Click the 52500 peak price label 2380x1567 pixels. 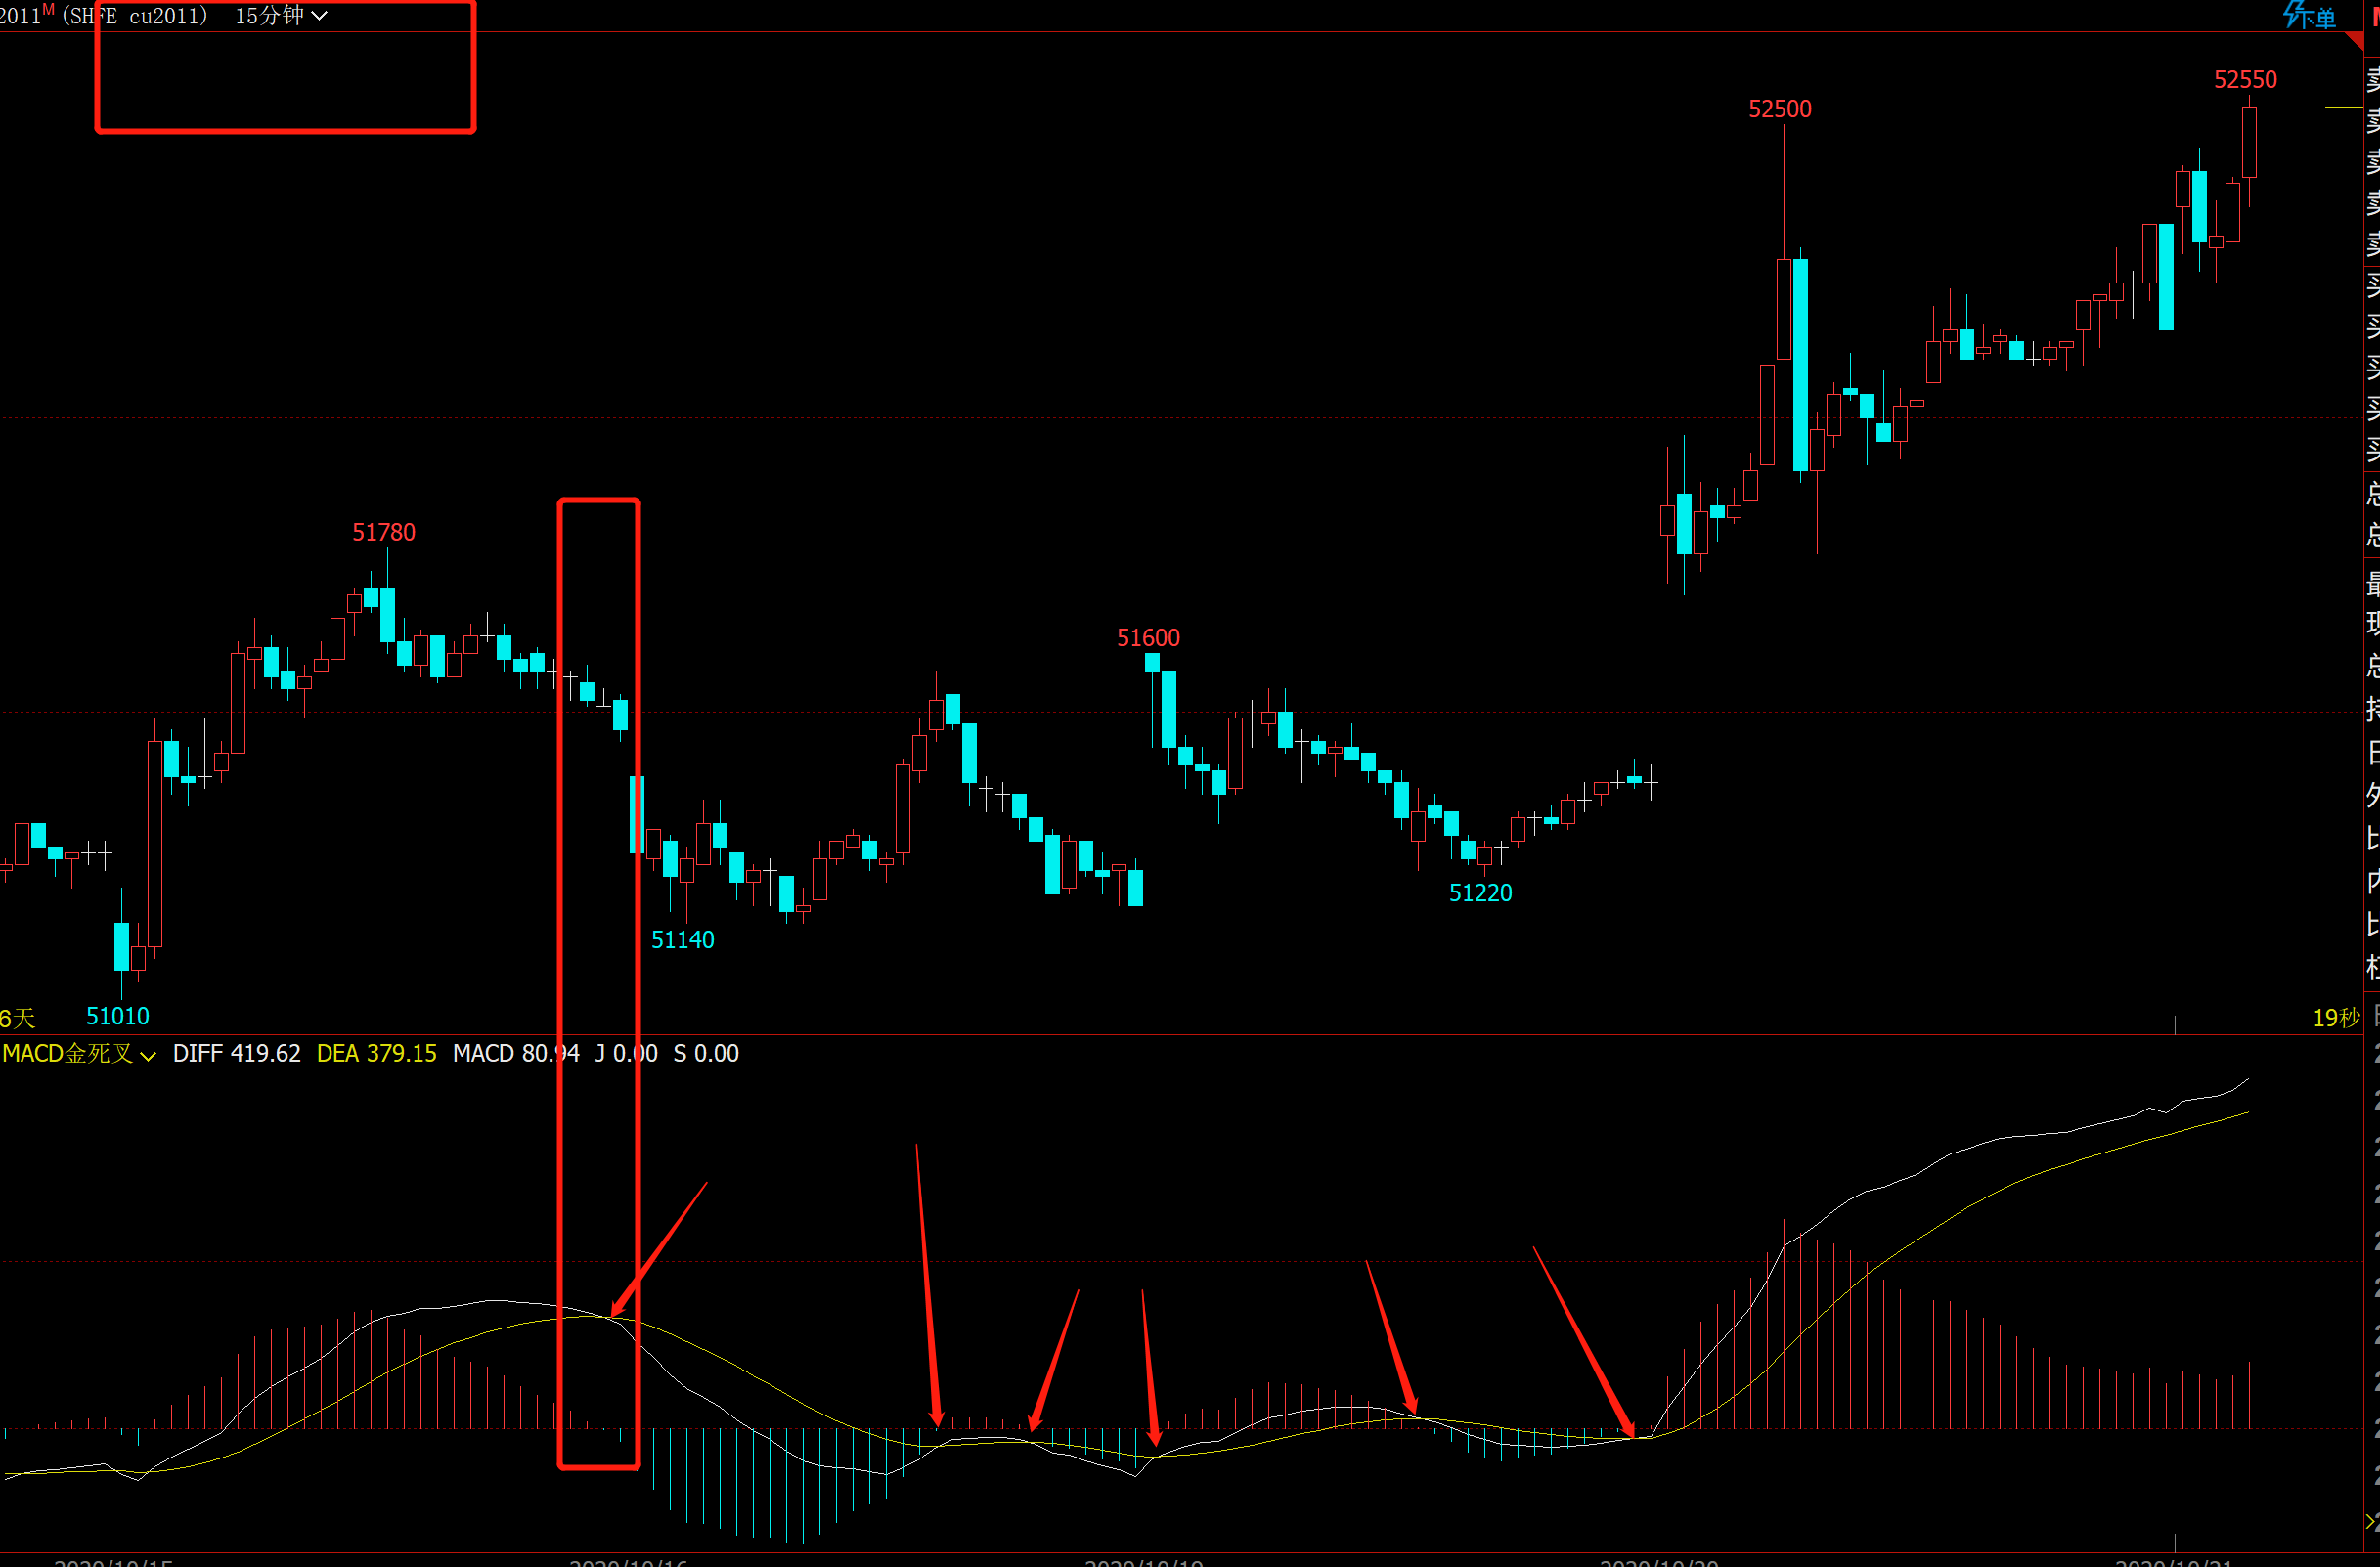[1779, 109]
